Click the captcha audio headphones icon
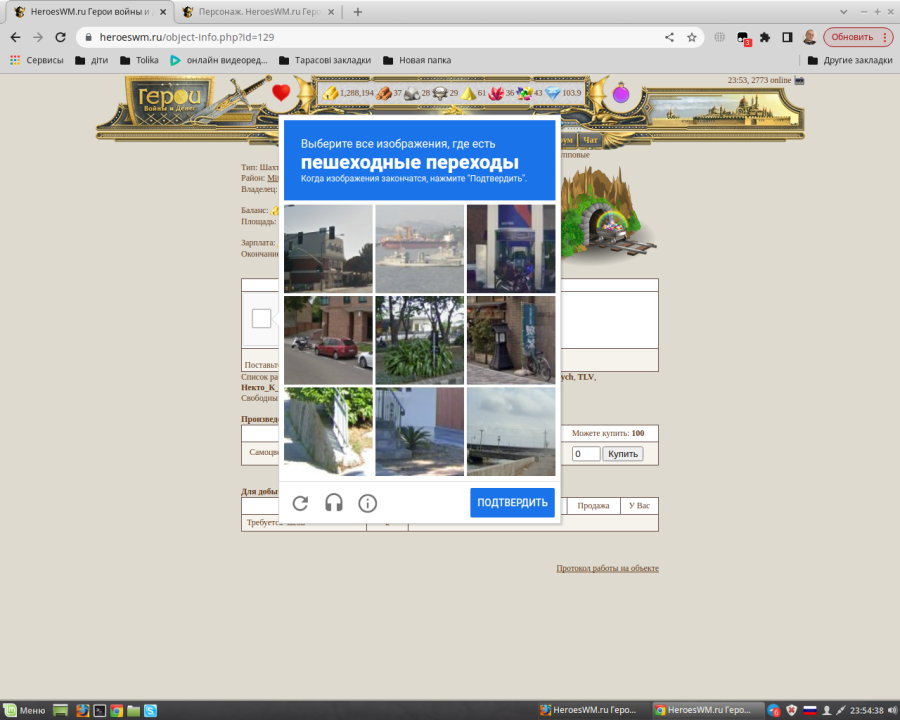The image size is (900, 720). point(333,503)
